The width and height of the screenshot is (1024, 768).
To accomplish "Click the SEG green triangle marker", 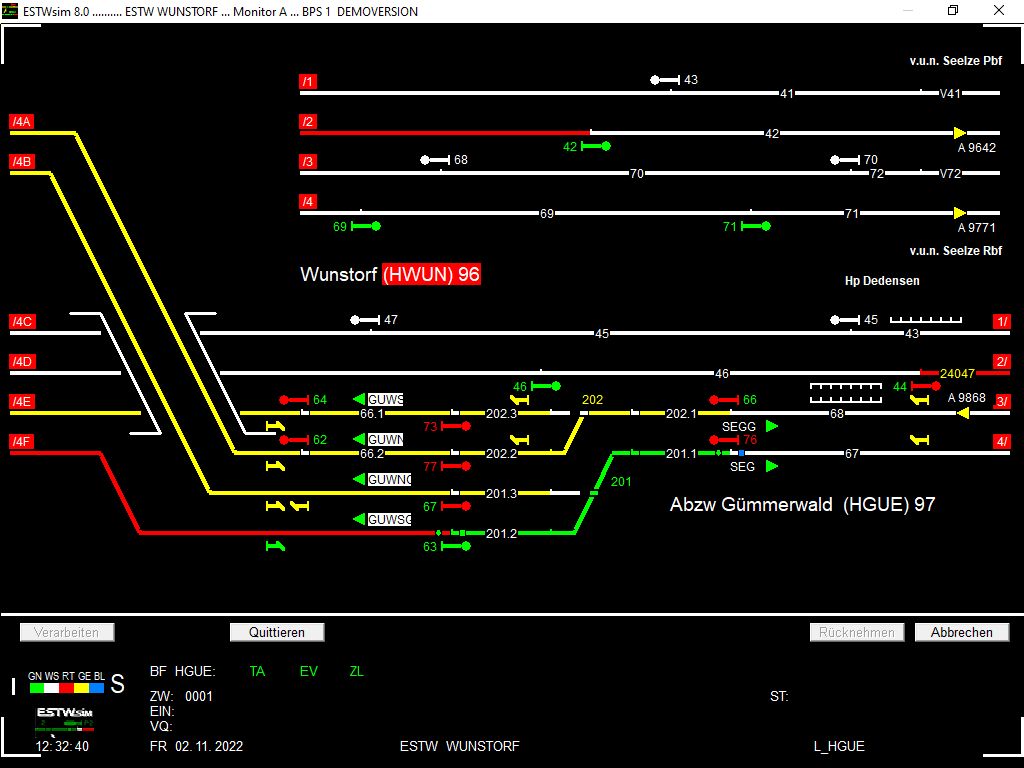I will 769,466.
